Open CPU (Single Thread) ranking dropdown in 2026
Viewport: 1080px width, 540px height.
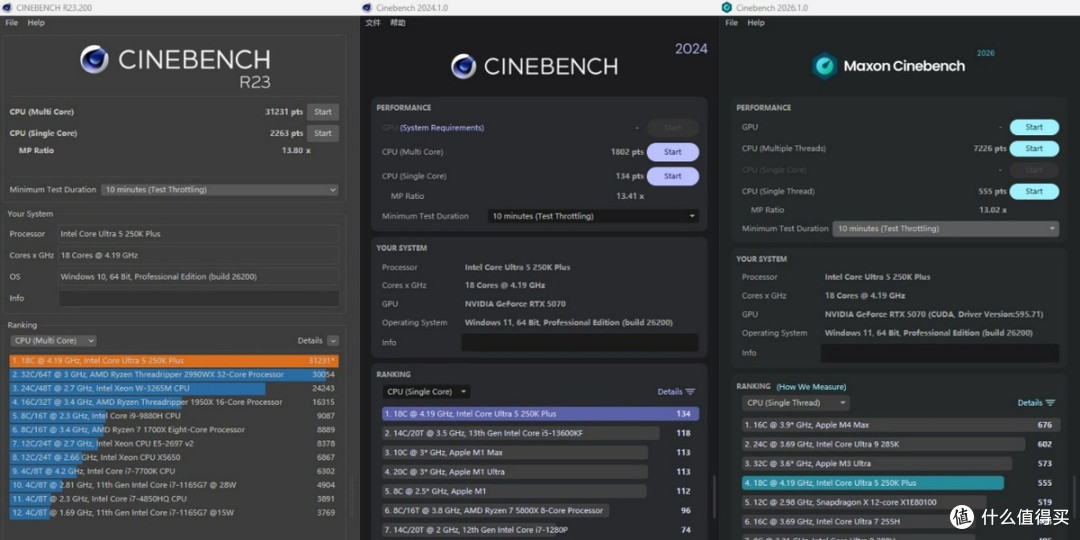796,403
